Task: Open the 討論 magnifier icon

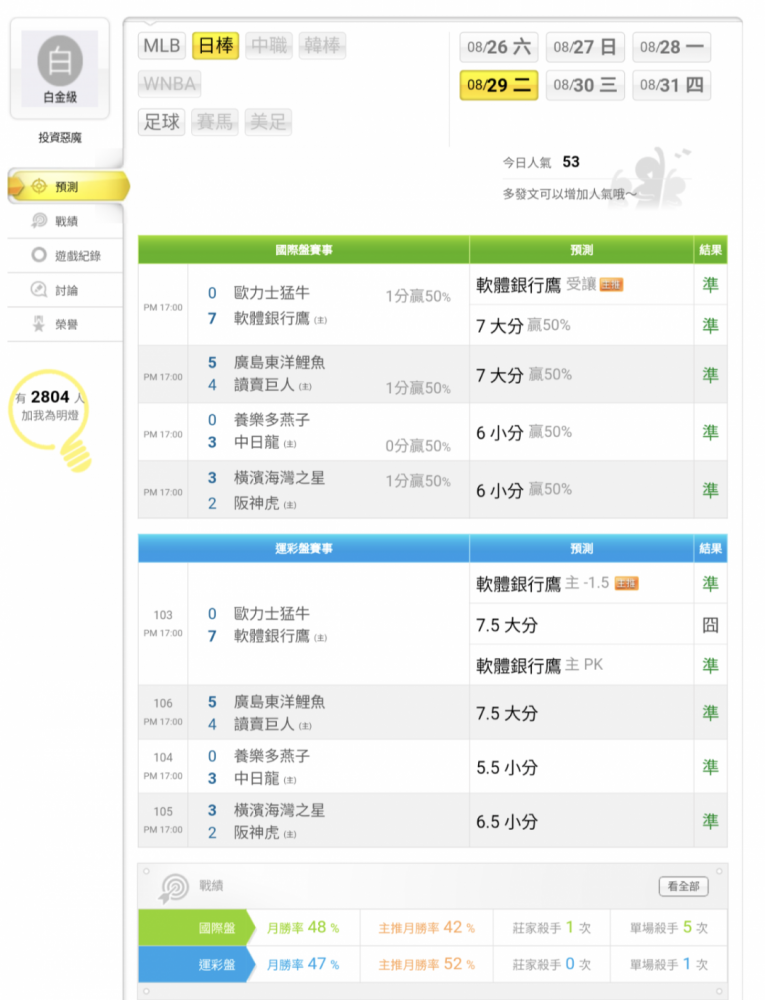Action: click(x=39, y=290)
